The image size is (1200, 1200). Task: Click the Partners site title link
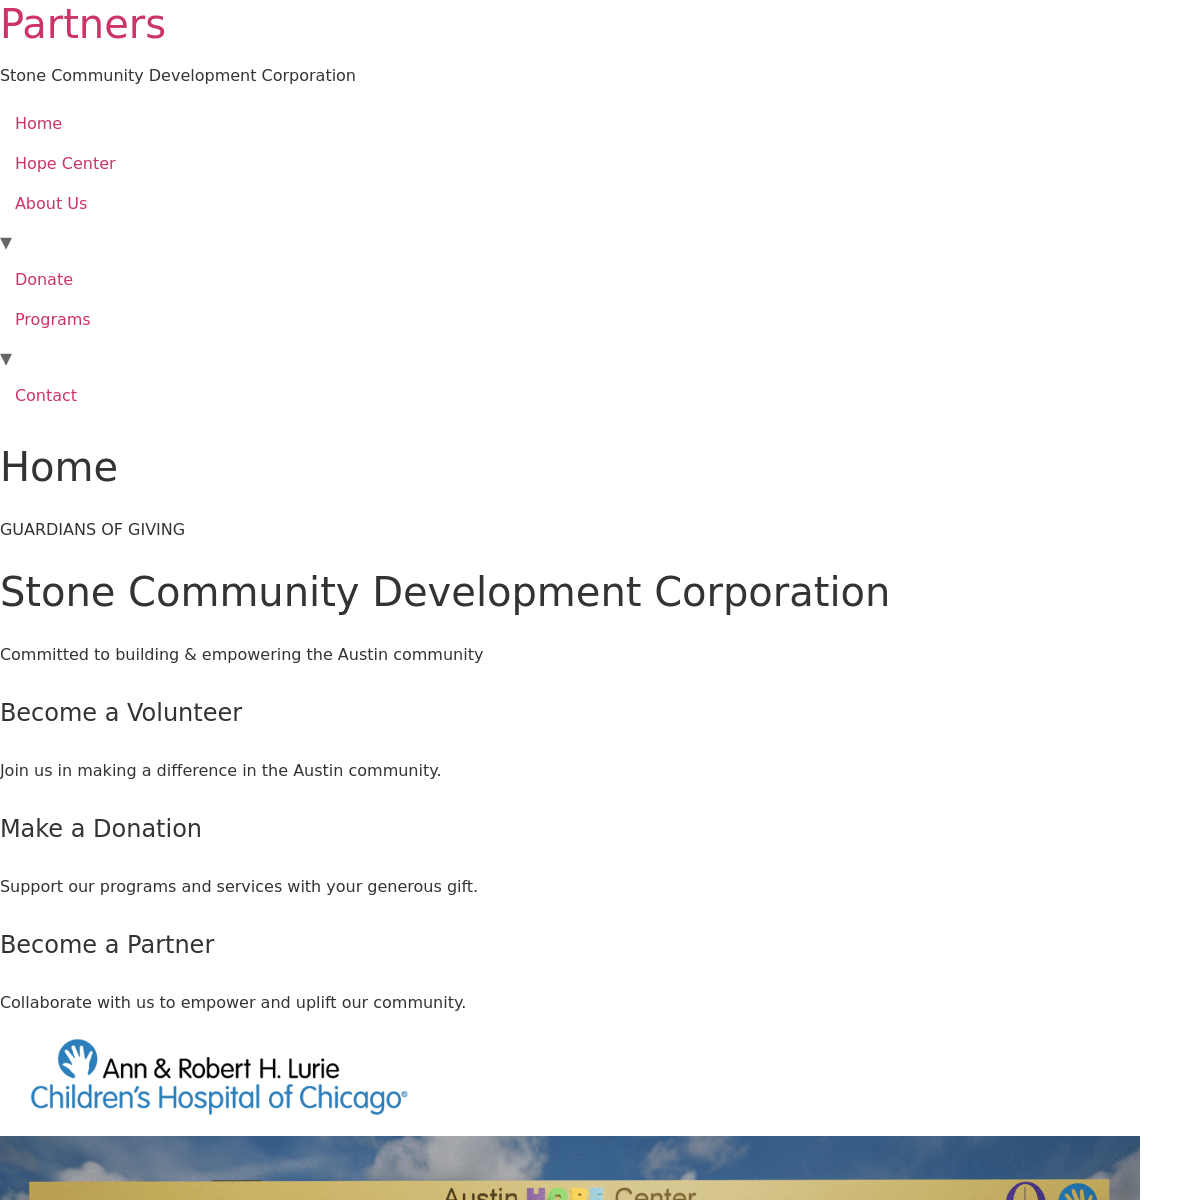pos(83,25)
